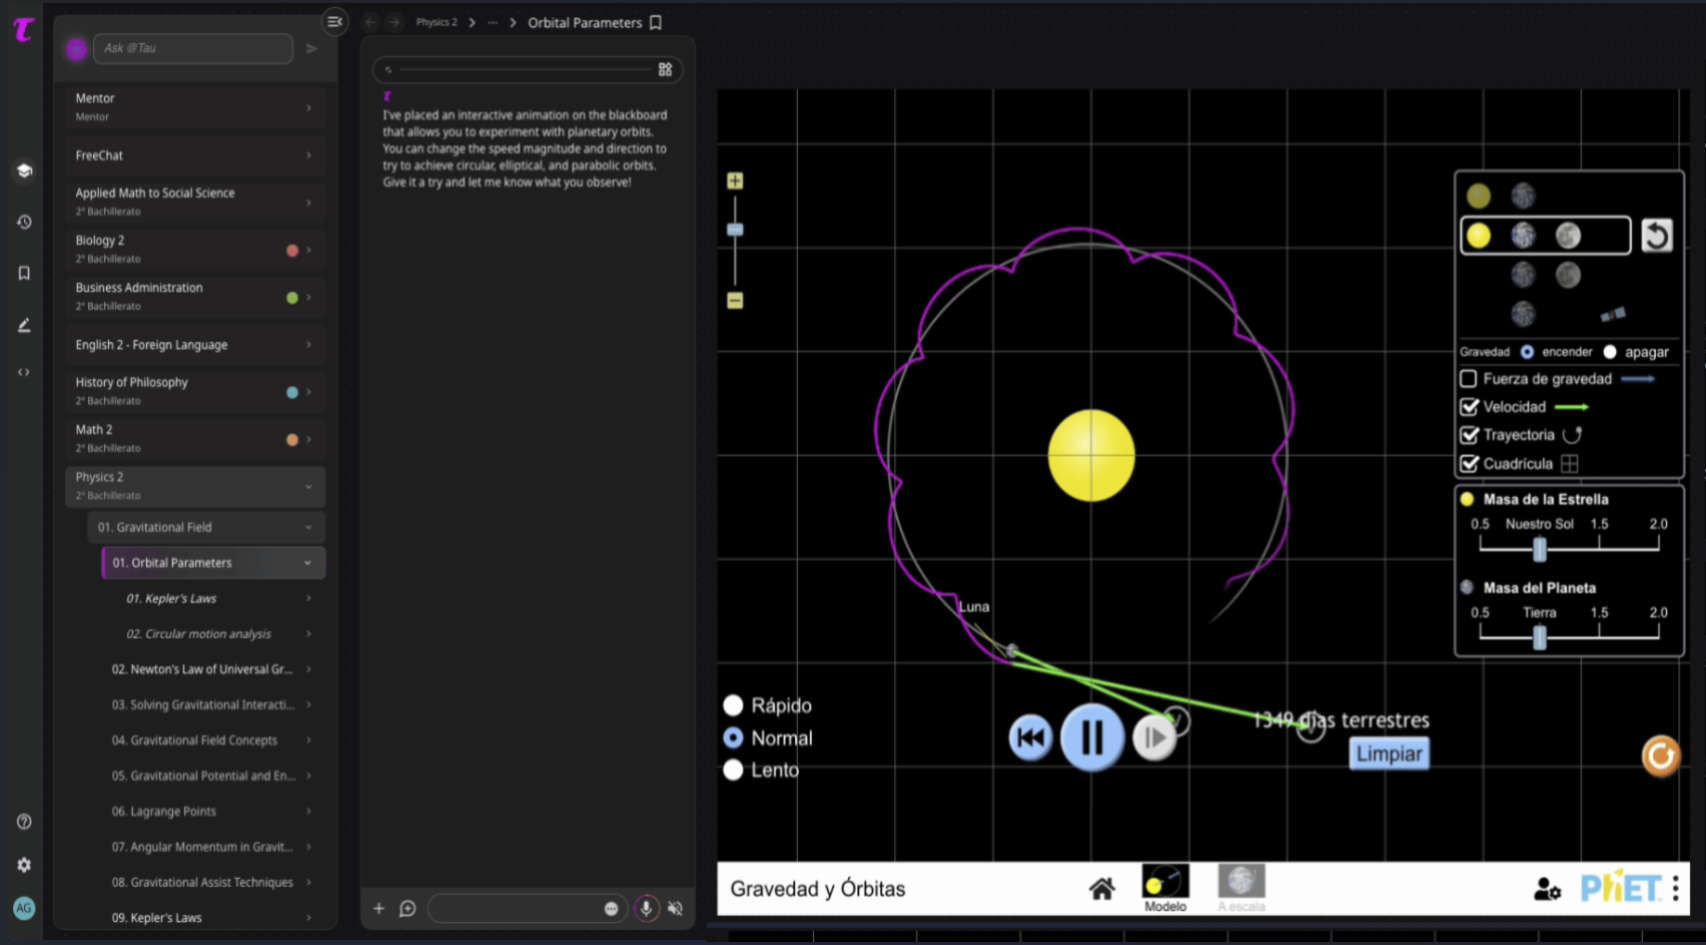The width and height of the screenshot is (1706, 945).
Task: Toggle the microphone in the chat bar
Action: pyautogui.click(x=646, y=908)
